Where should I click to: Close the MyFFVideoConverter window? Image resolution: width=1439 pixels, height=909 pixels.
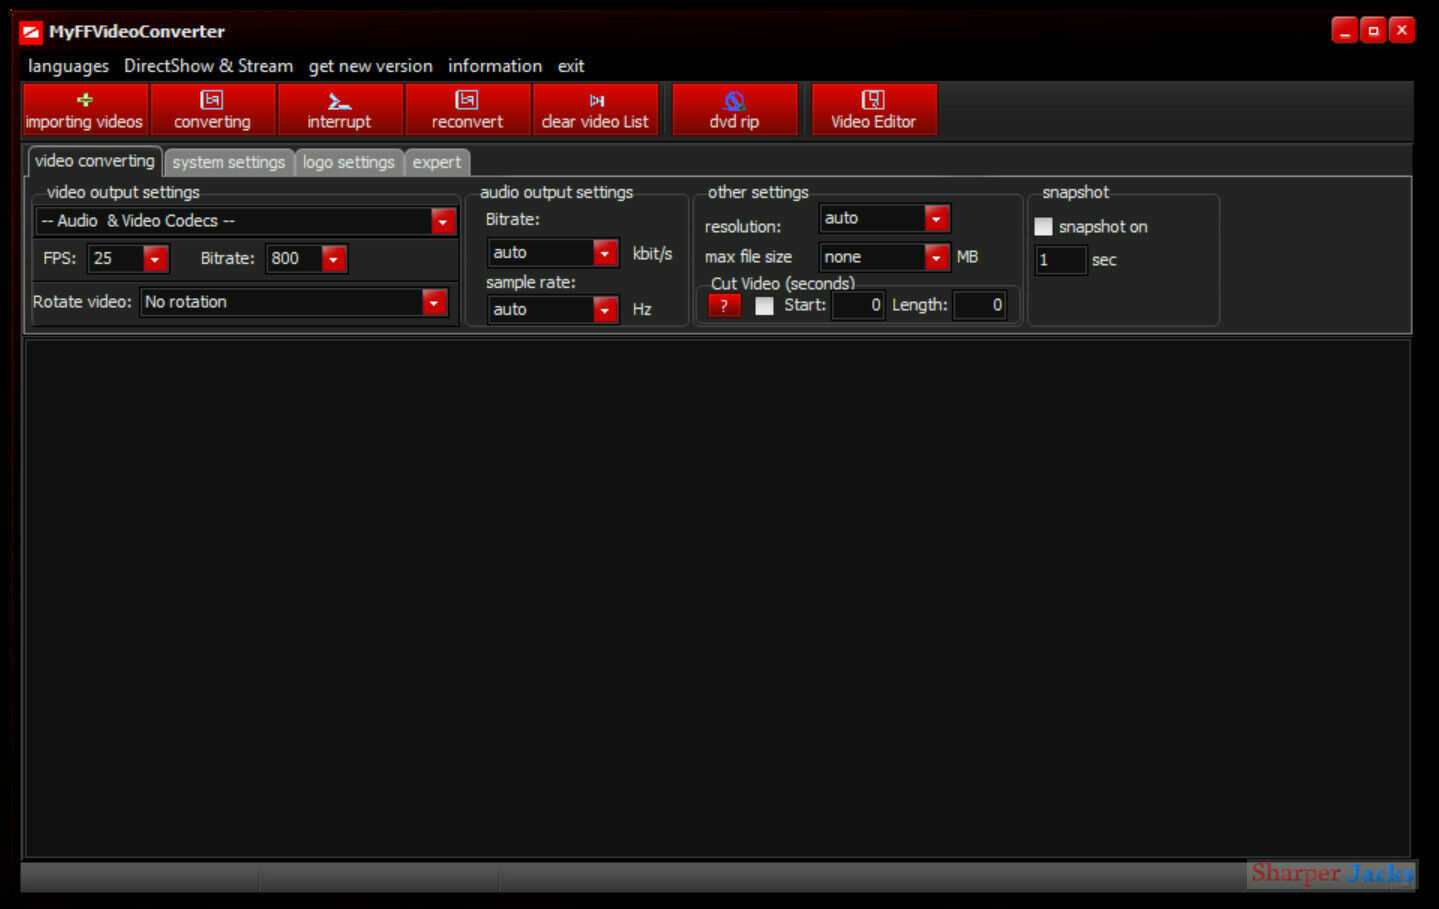coord(1402,31)
